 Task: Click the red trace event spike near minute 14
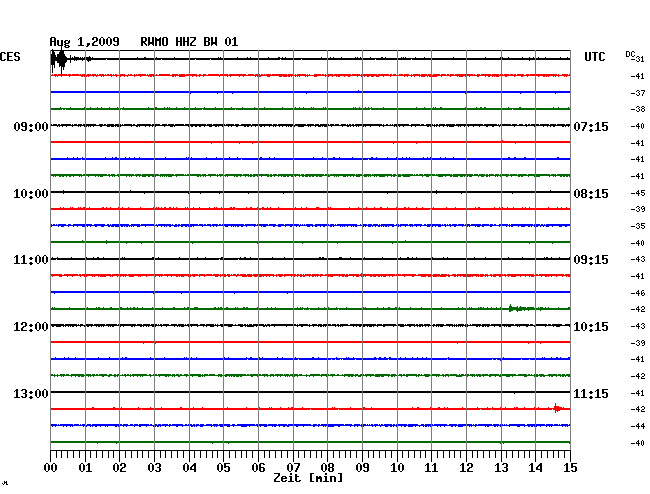[x=558, y=409]
